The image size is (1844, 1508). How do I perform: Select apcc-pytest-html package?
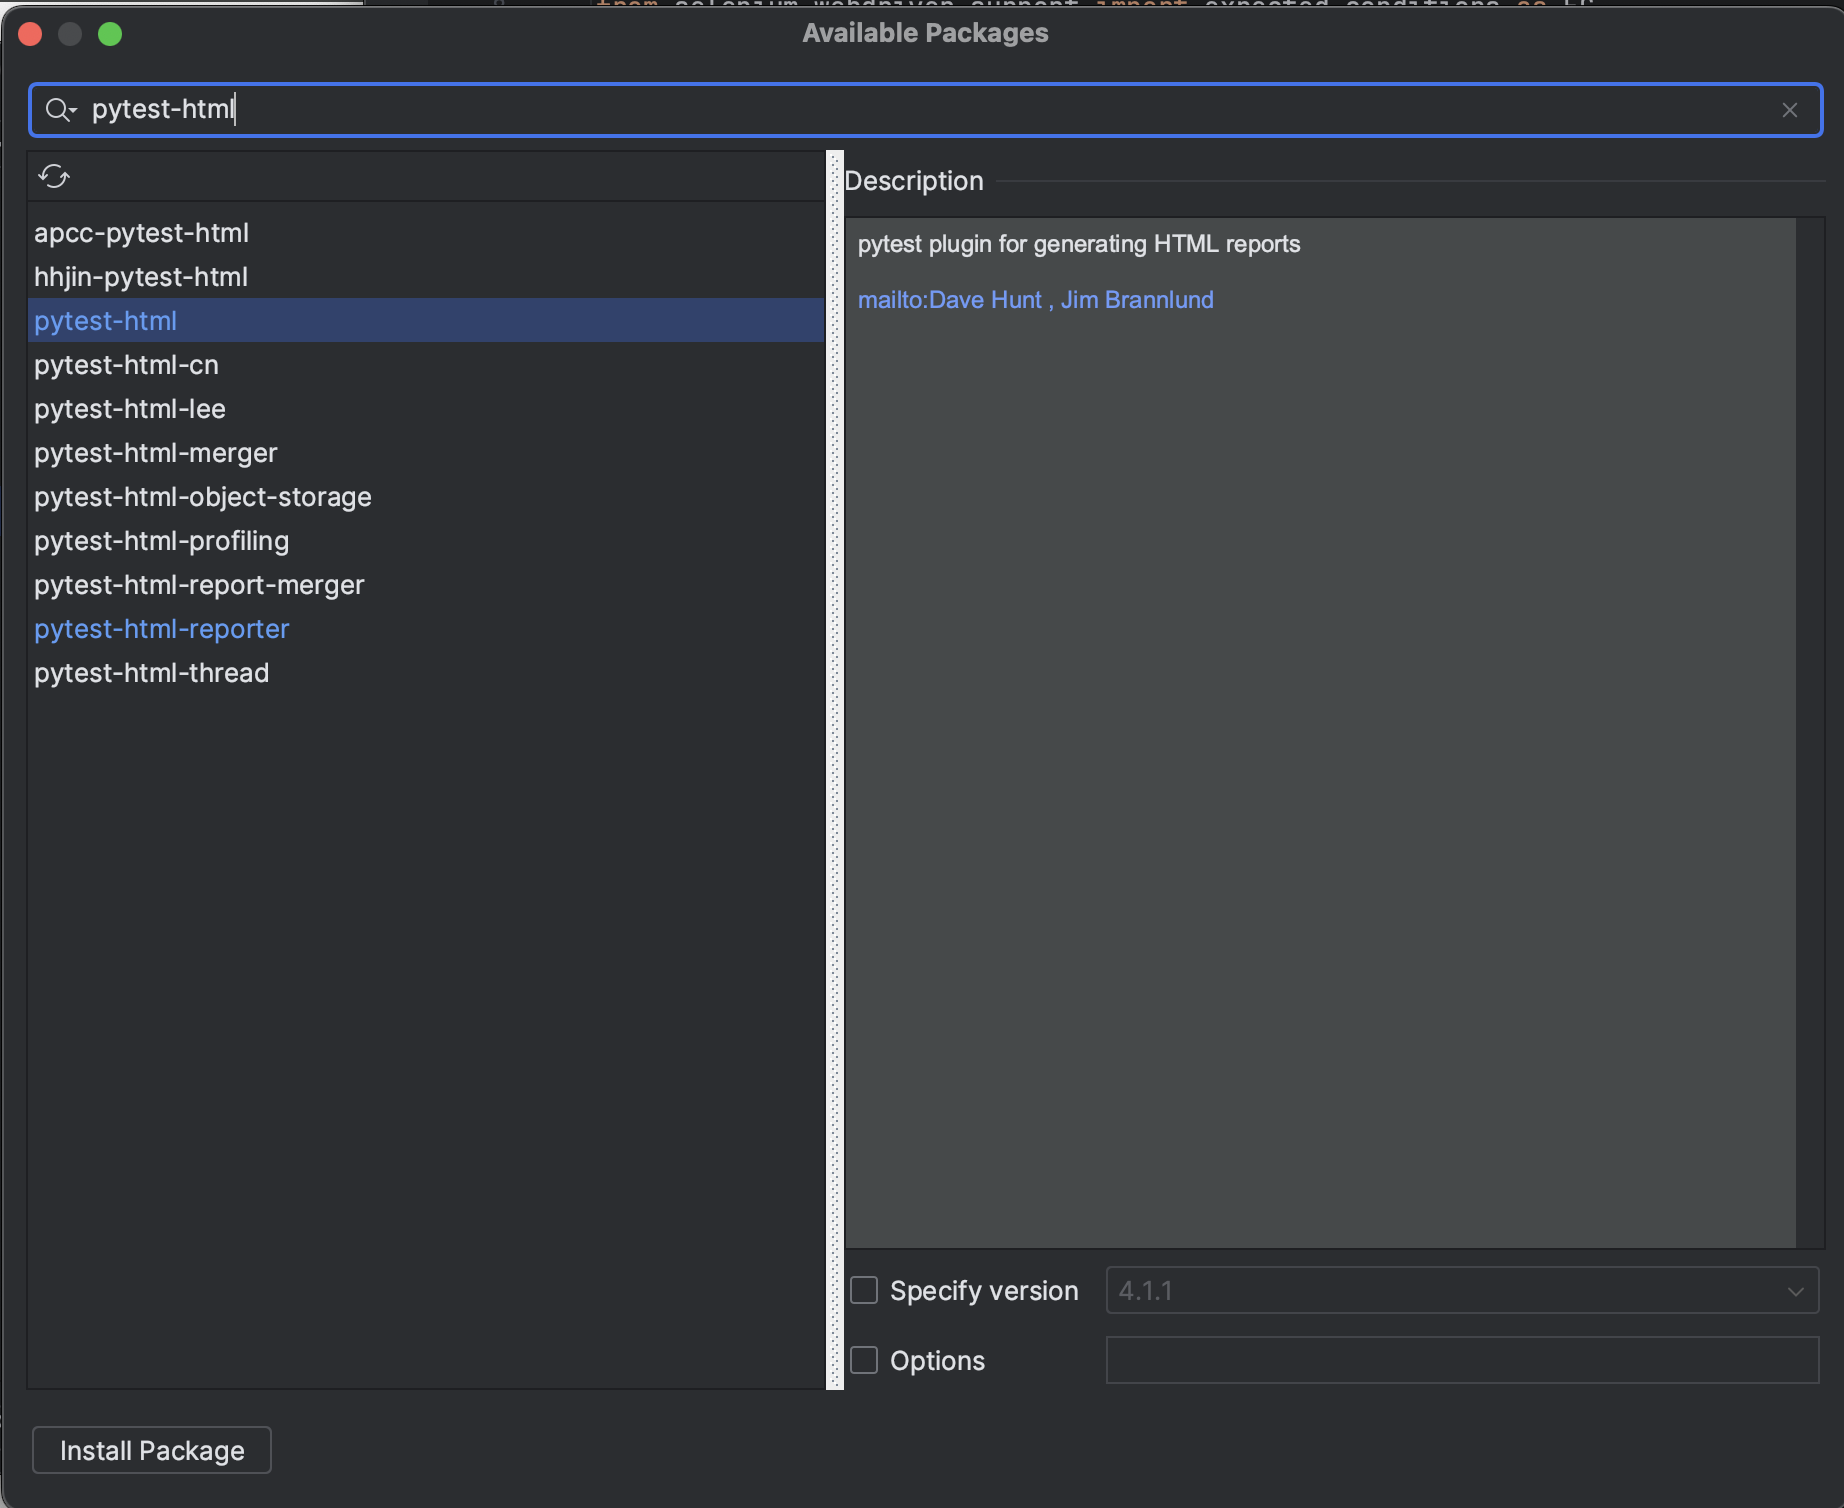click(x=426, y=233)
